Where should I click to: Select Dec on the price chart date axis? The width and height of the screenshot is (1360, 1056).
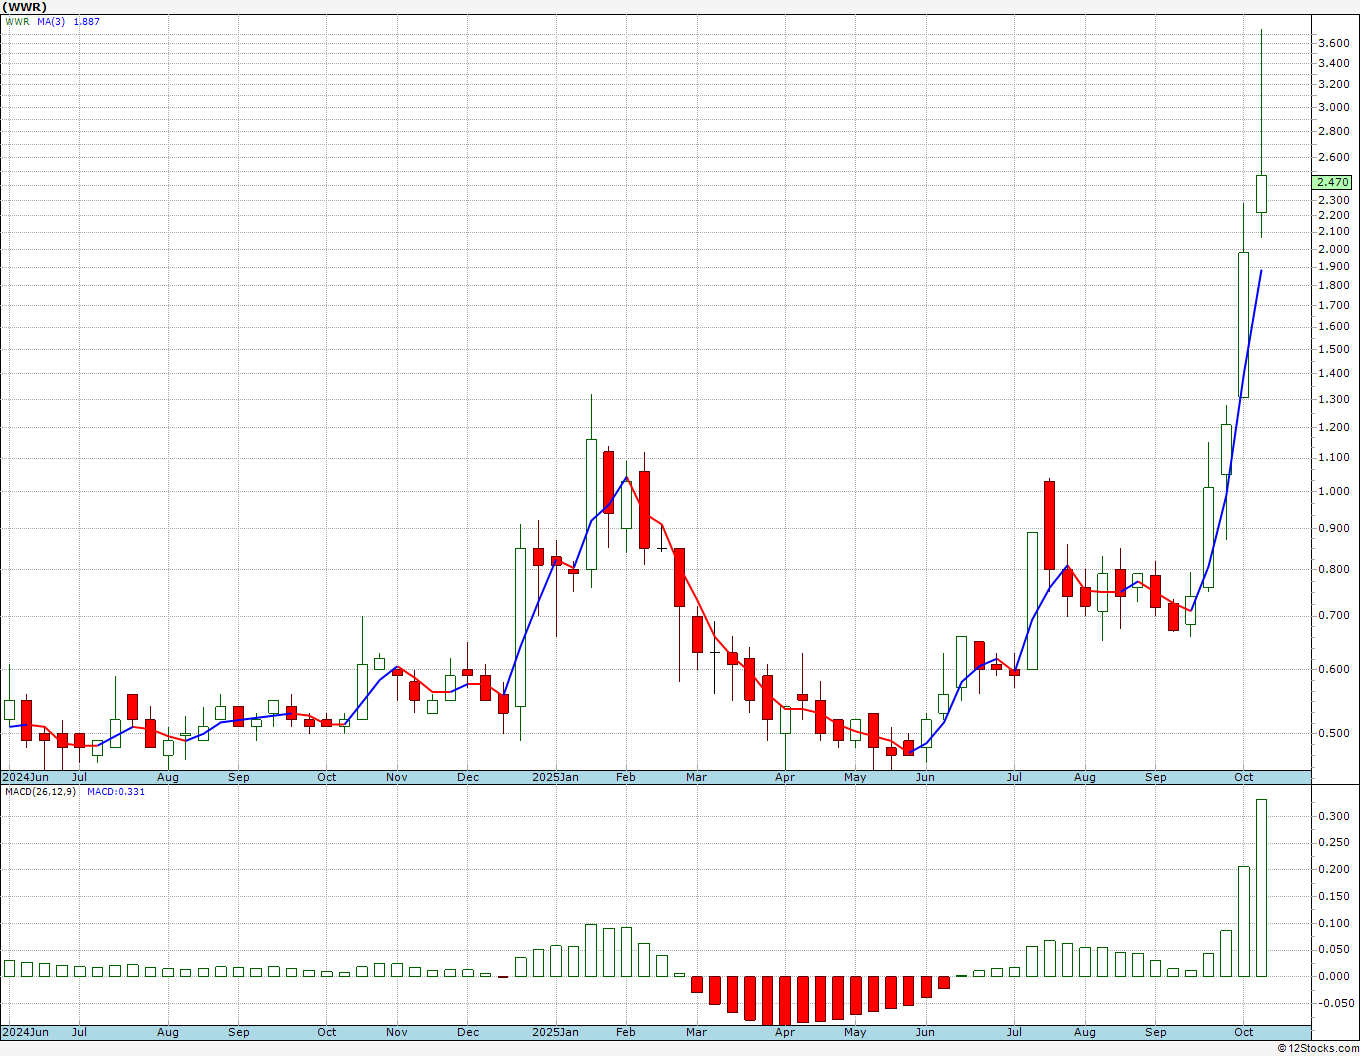pos(468,777)
